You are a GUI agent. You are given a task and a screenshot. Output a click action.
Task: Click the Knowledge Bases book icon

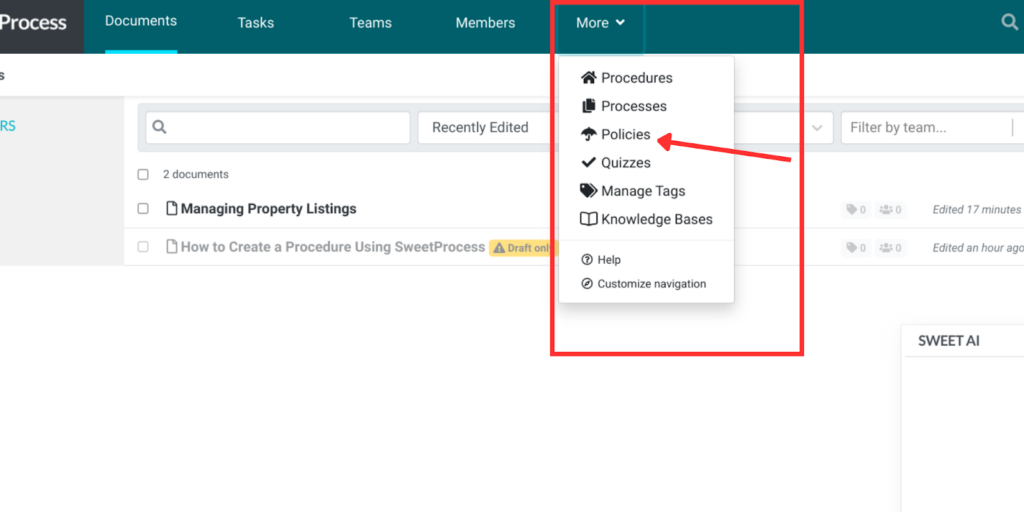pos(588,219)
